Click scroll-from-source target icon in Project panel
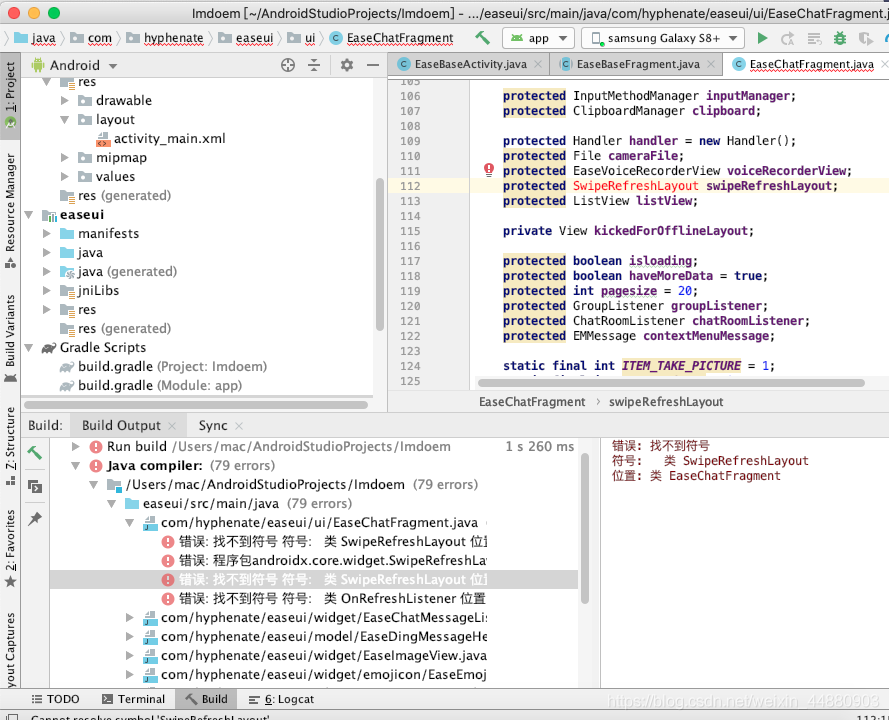The height and width of the screenshot is (720, 889). pyautogui.click(x=288, y=65)
